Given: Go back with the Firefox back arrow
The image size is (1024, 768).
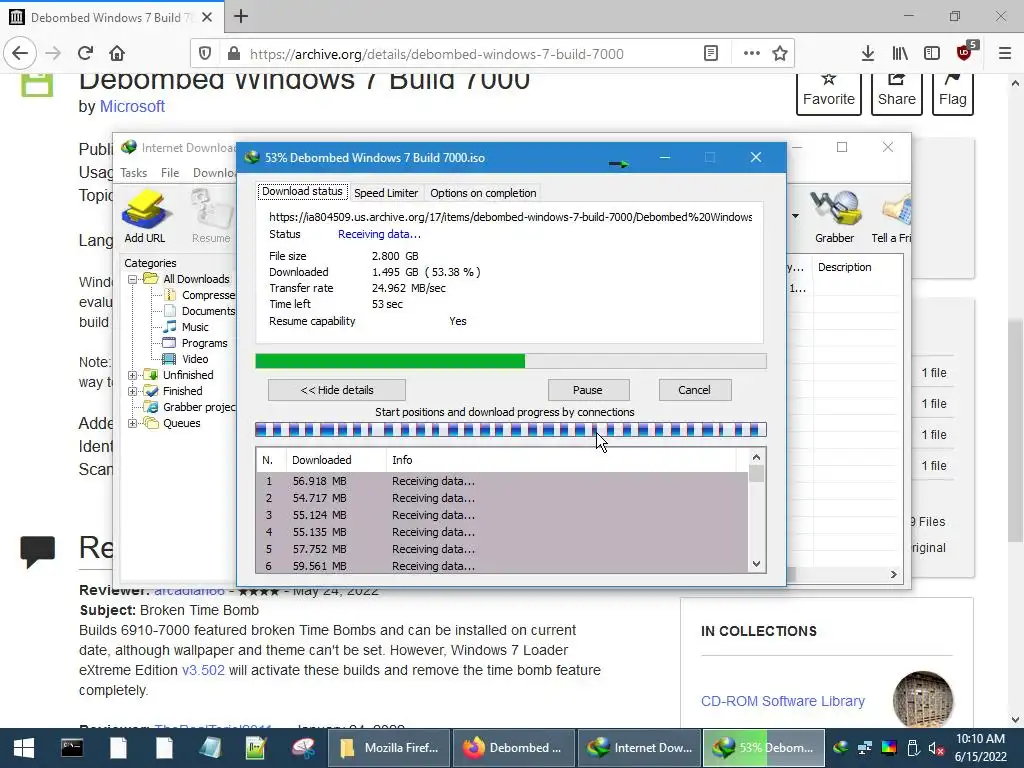Looking at the screenshot, I should pyautogui.click(x=20, y=53).
